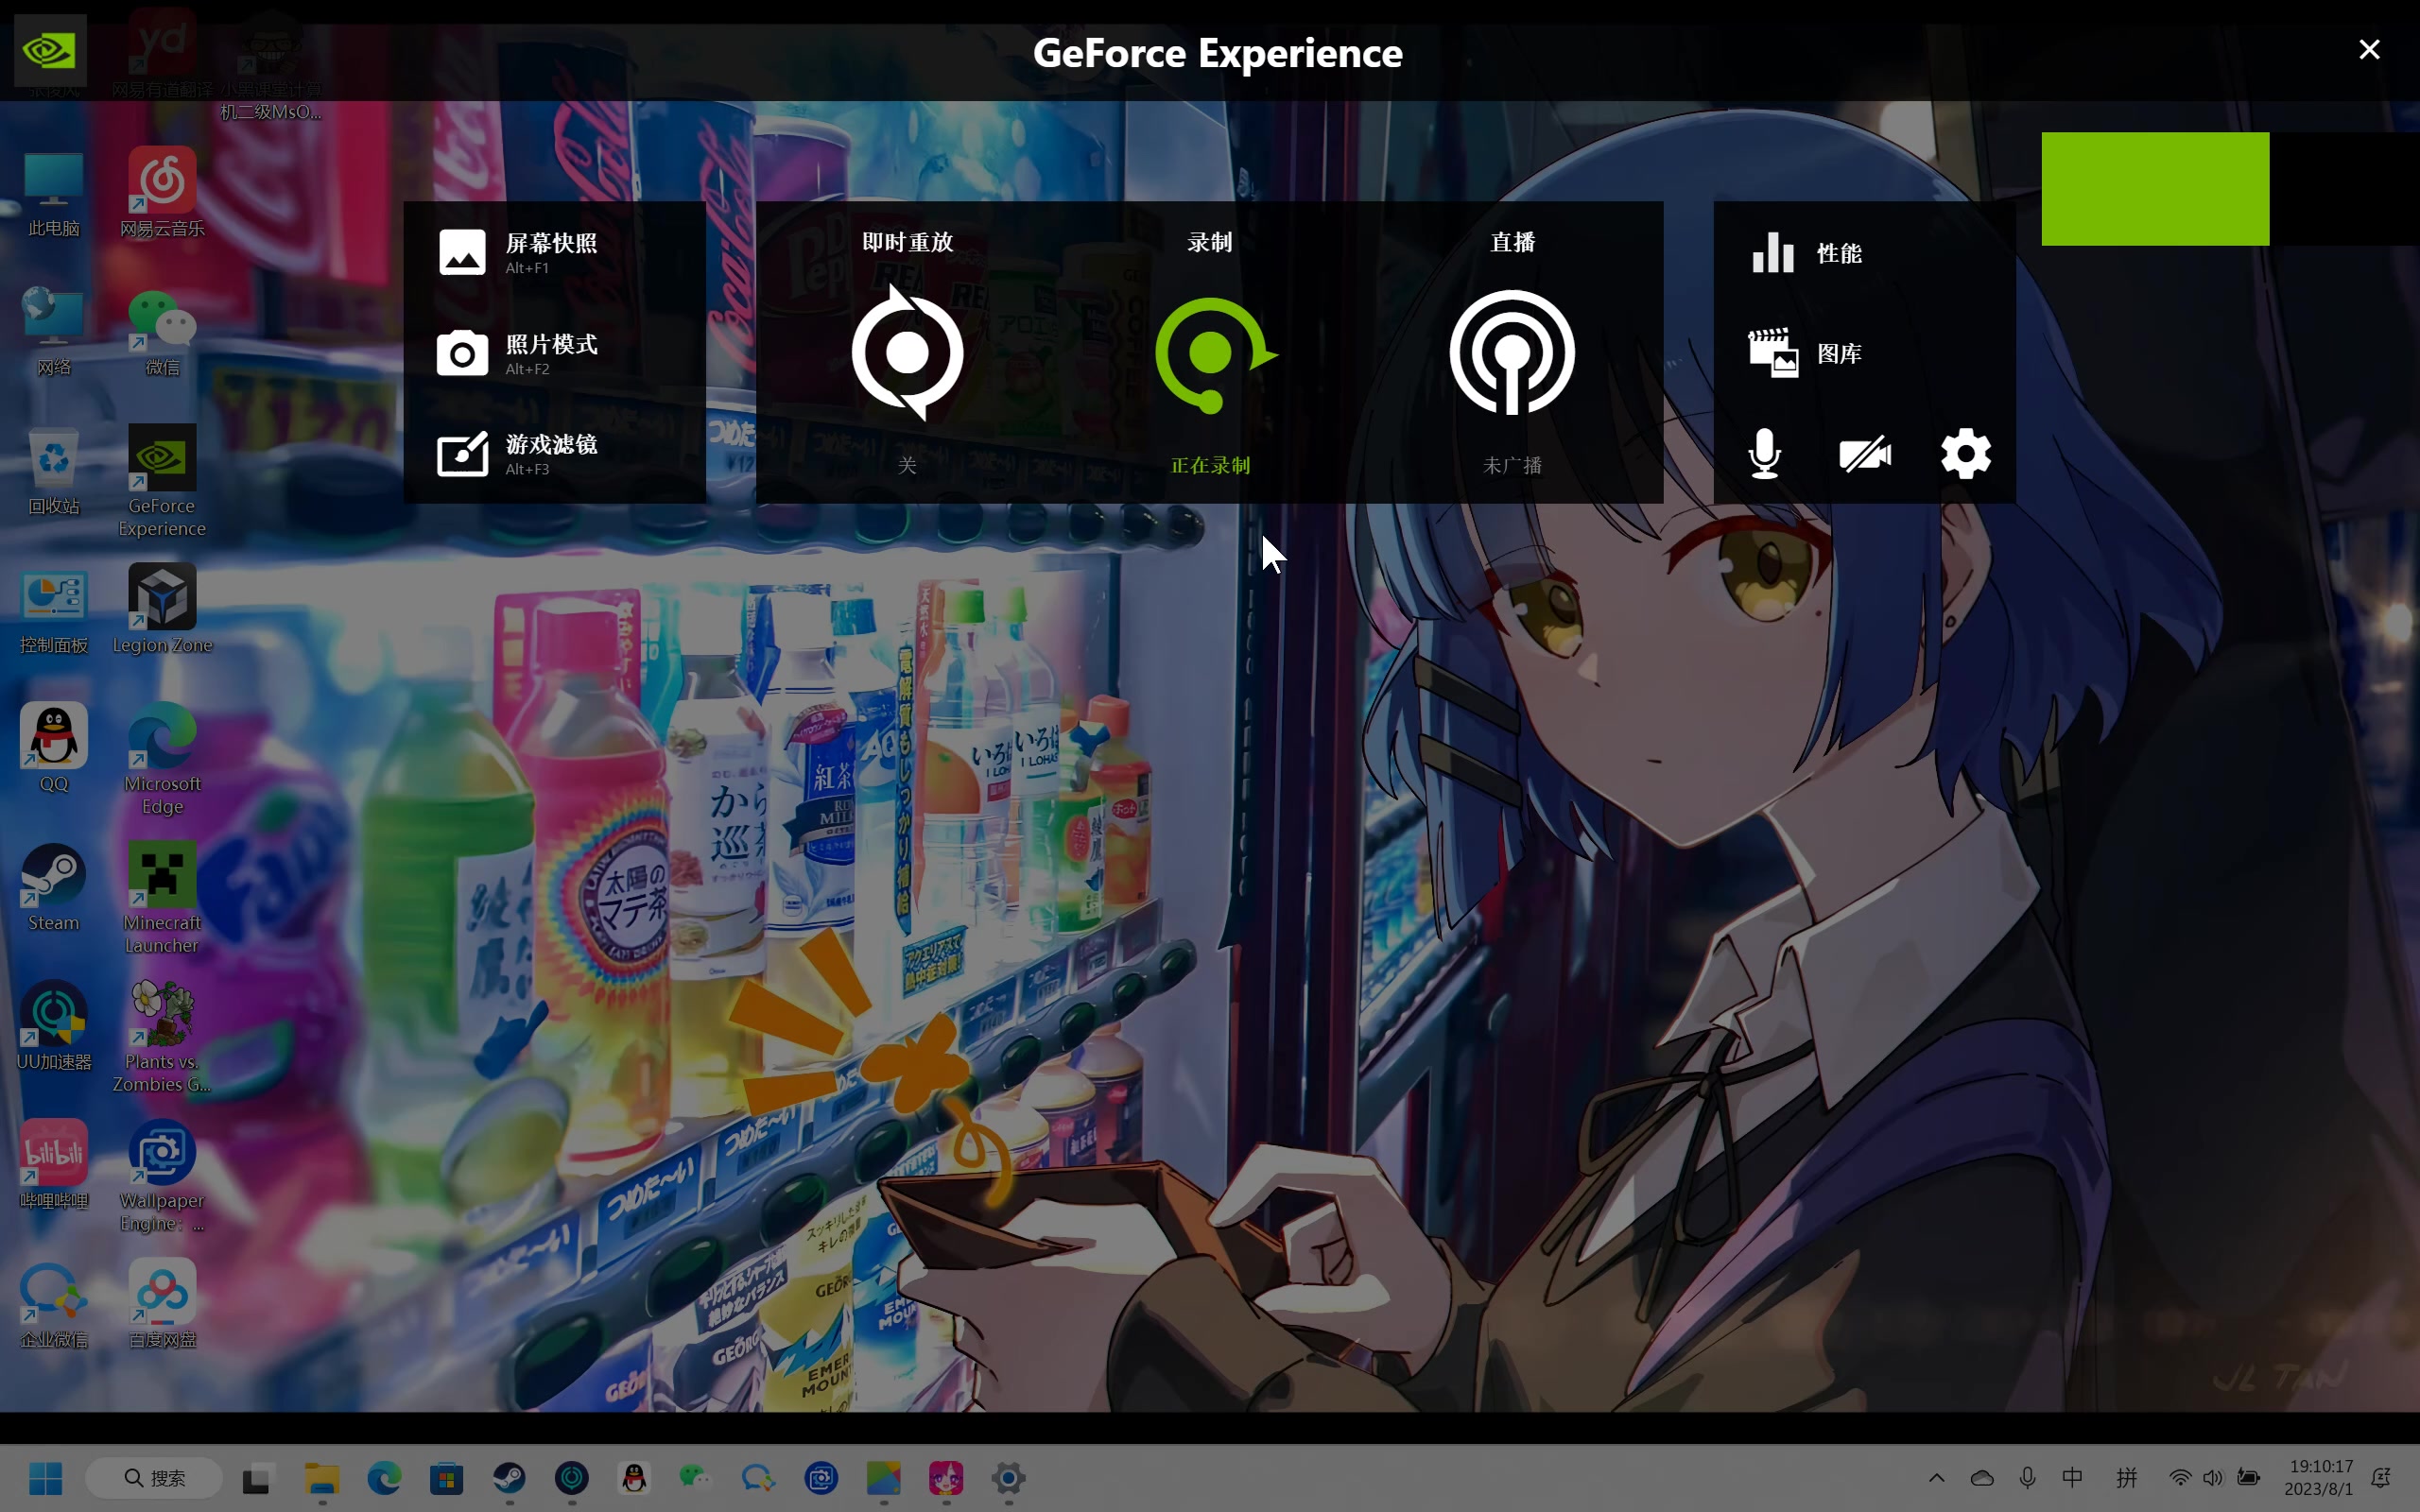Open QQ penguin from taskbar

tap(634, 1478)
